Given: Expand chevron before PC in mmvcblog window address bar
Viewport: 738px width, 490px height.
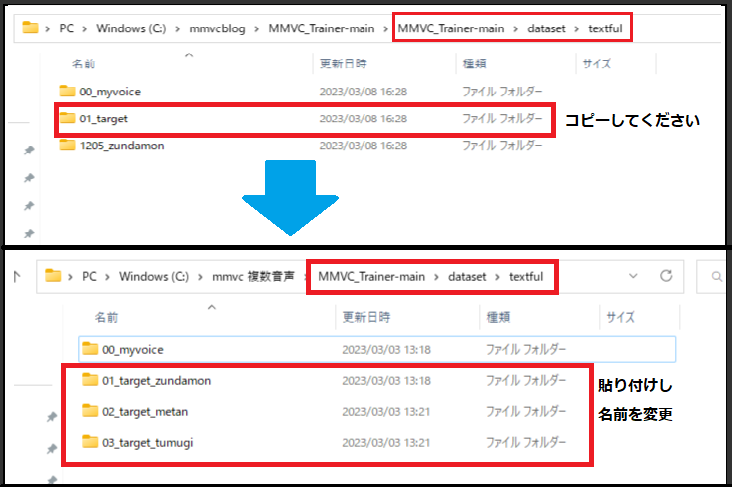Looking at the screenshot, I should (x=48, y=29).
